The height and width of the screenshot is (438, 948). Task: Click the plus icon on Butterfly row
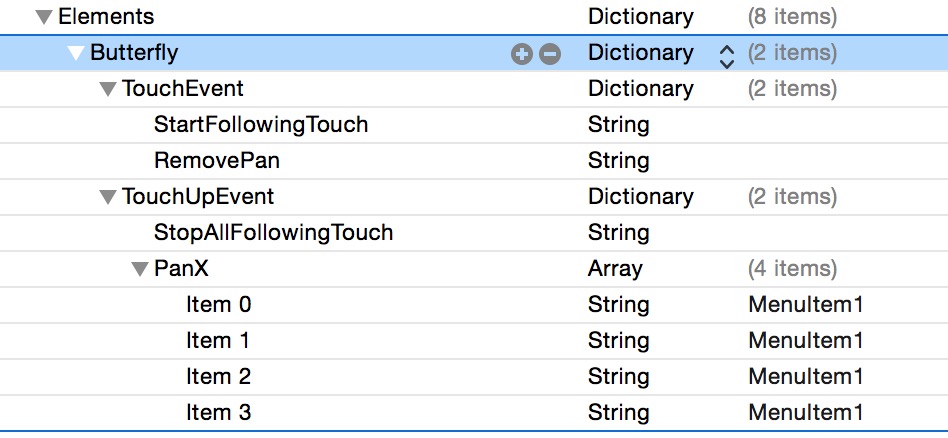[520, 54]
